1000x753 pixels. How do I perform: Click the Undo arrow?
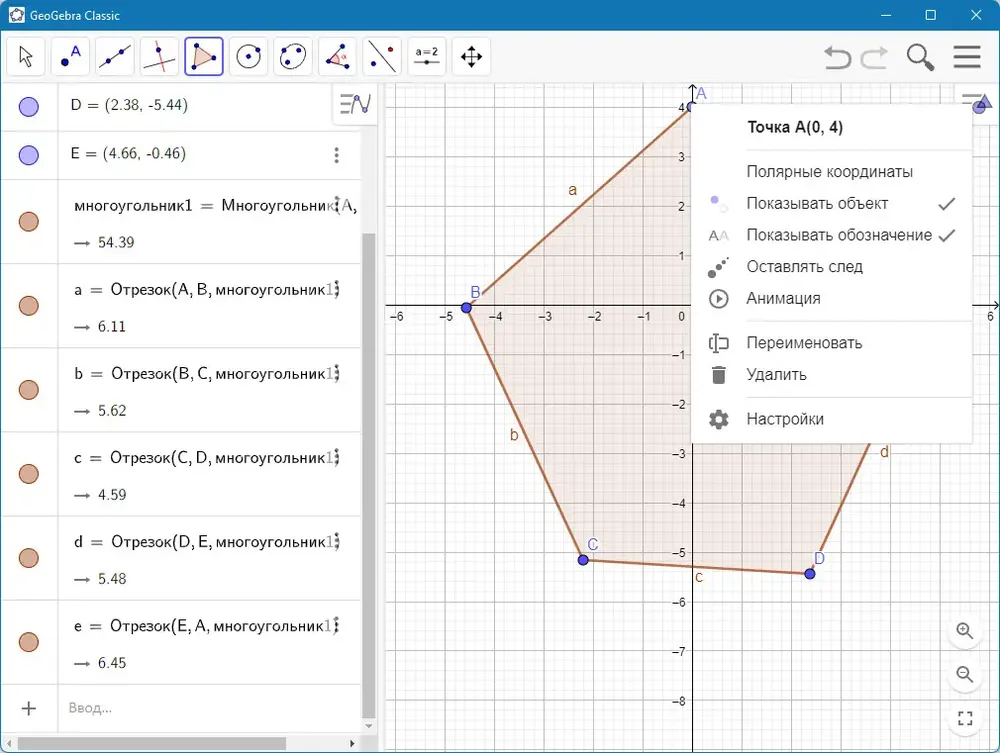click(x=837, y=57)
